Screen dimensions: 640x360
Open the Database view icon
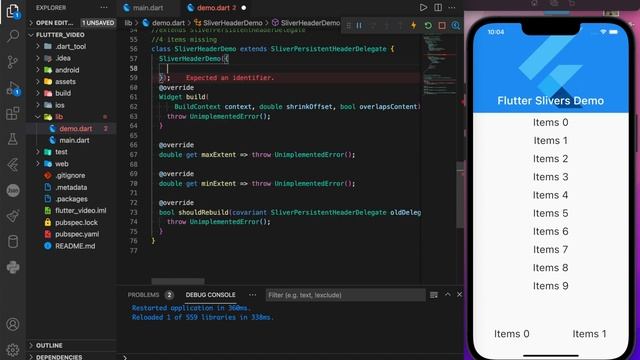coord(13,242)
